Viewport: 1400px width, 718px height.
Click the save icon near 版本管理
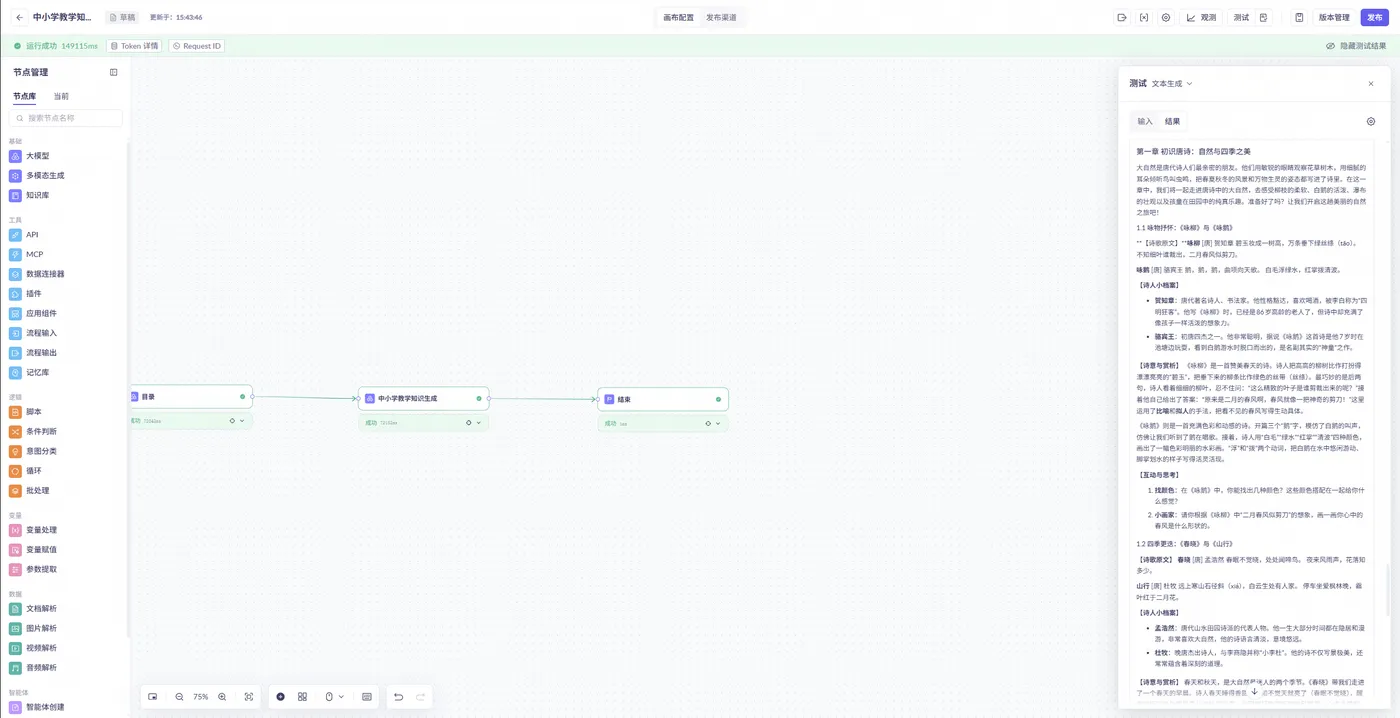(x=1299, y=17)
